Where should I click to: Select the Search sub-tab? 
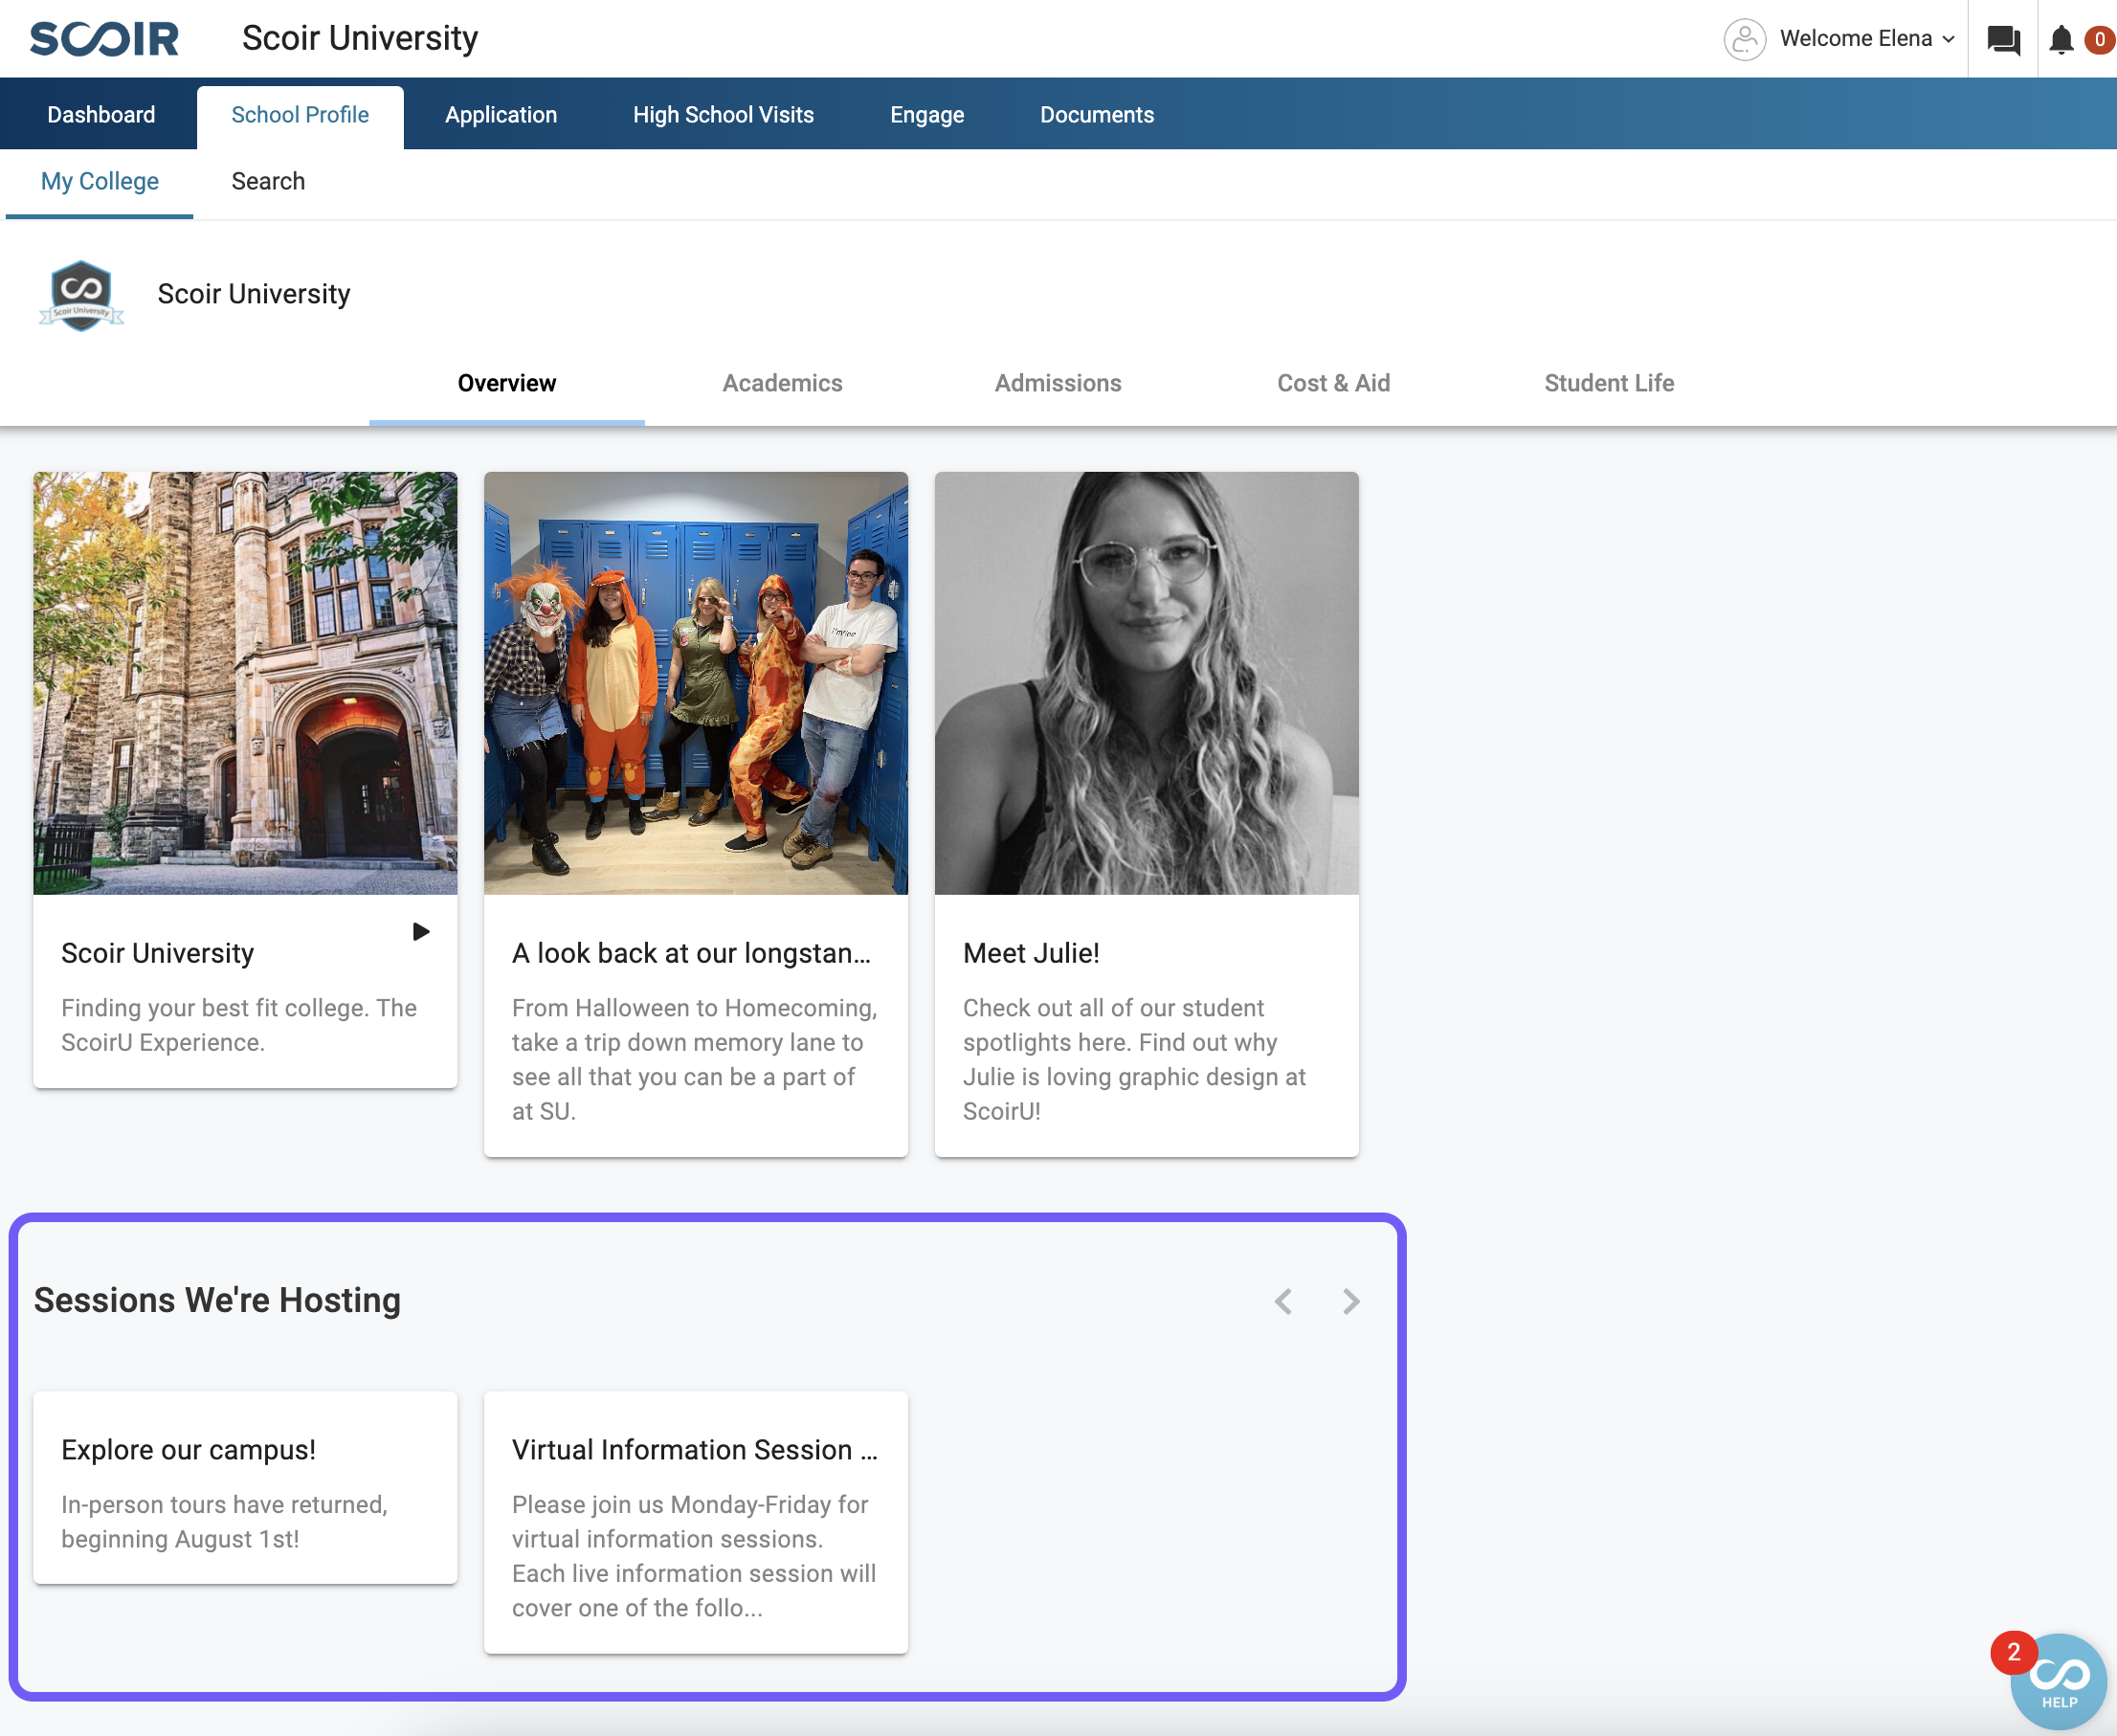click(x=268, y=181)
